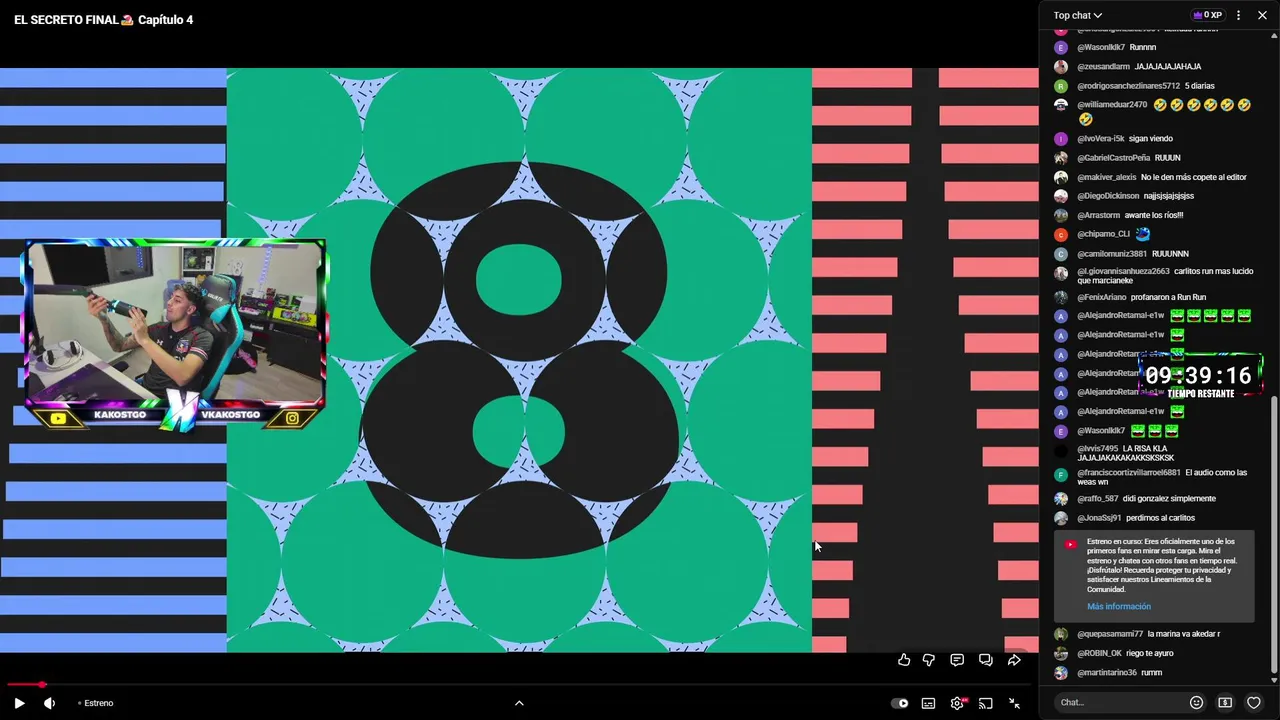The height and width of the screenshot is (720, 1280).
Task: Focus the Chat... message input field
Action: (x=1120, y=702)
